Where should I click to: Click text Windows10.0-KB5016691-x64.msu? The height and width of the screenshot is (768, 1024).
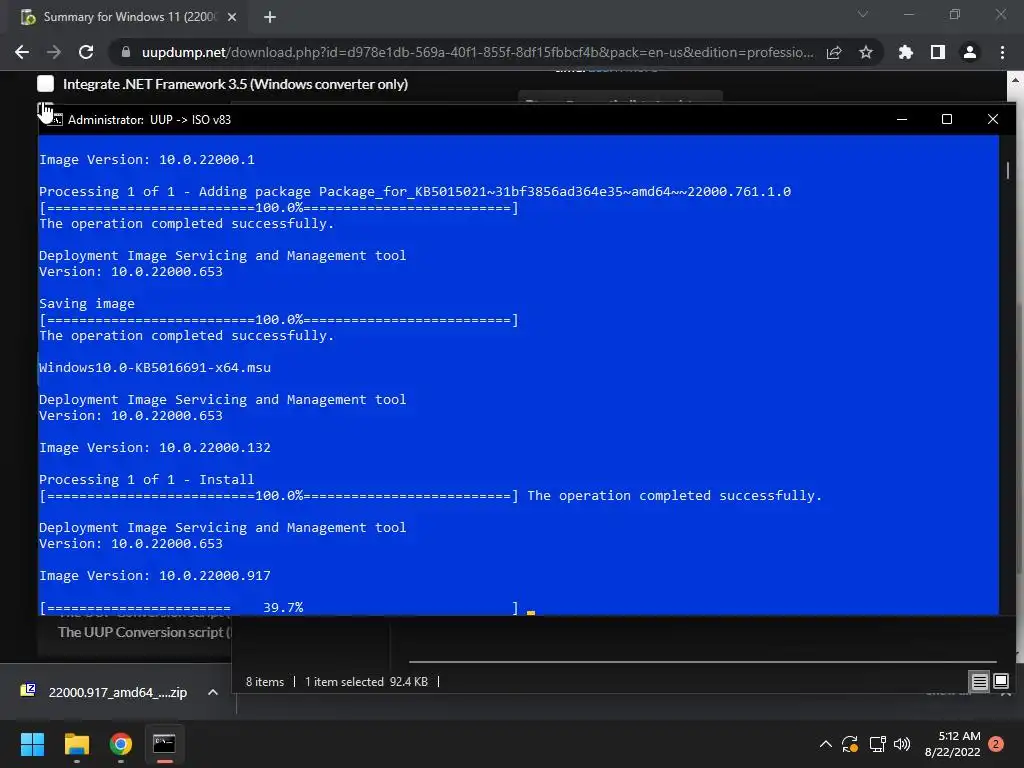155,368
